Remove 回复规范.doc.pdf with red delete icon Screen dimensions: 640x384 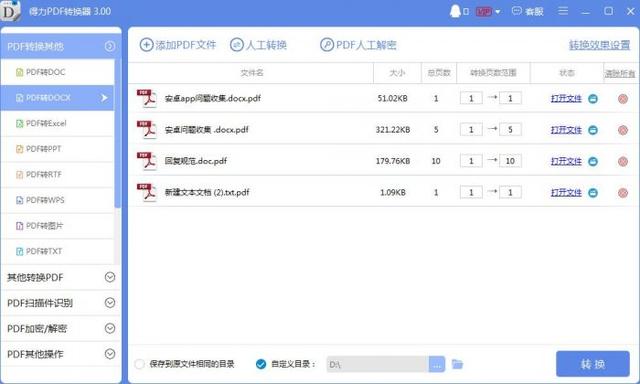pos(623,161)
